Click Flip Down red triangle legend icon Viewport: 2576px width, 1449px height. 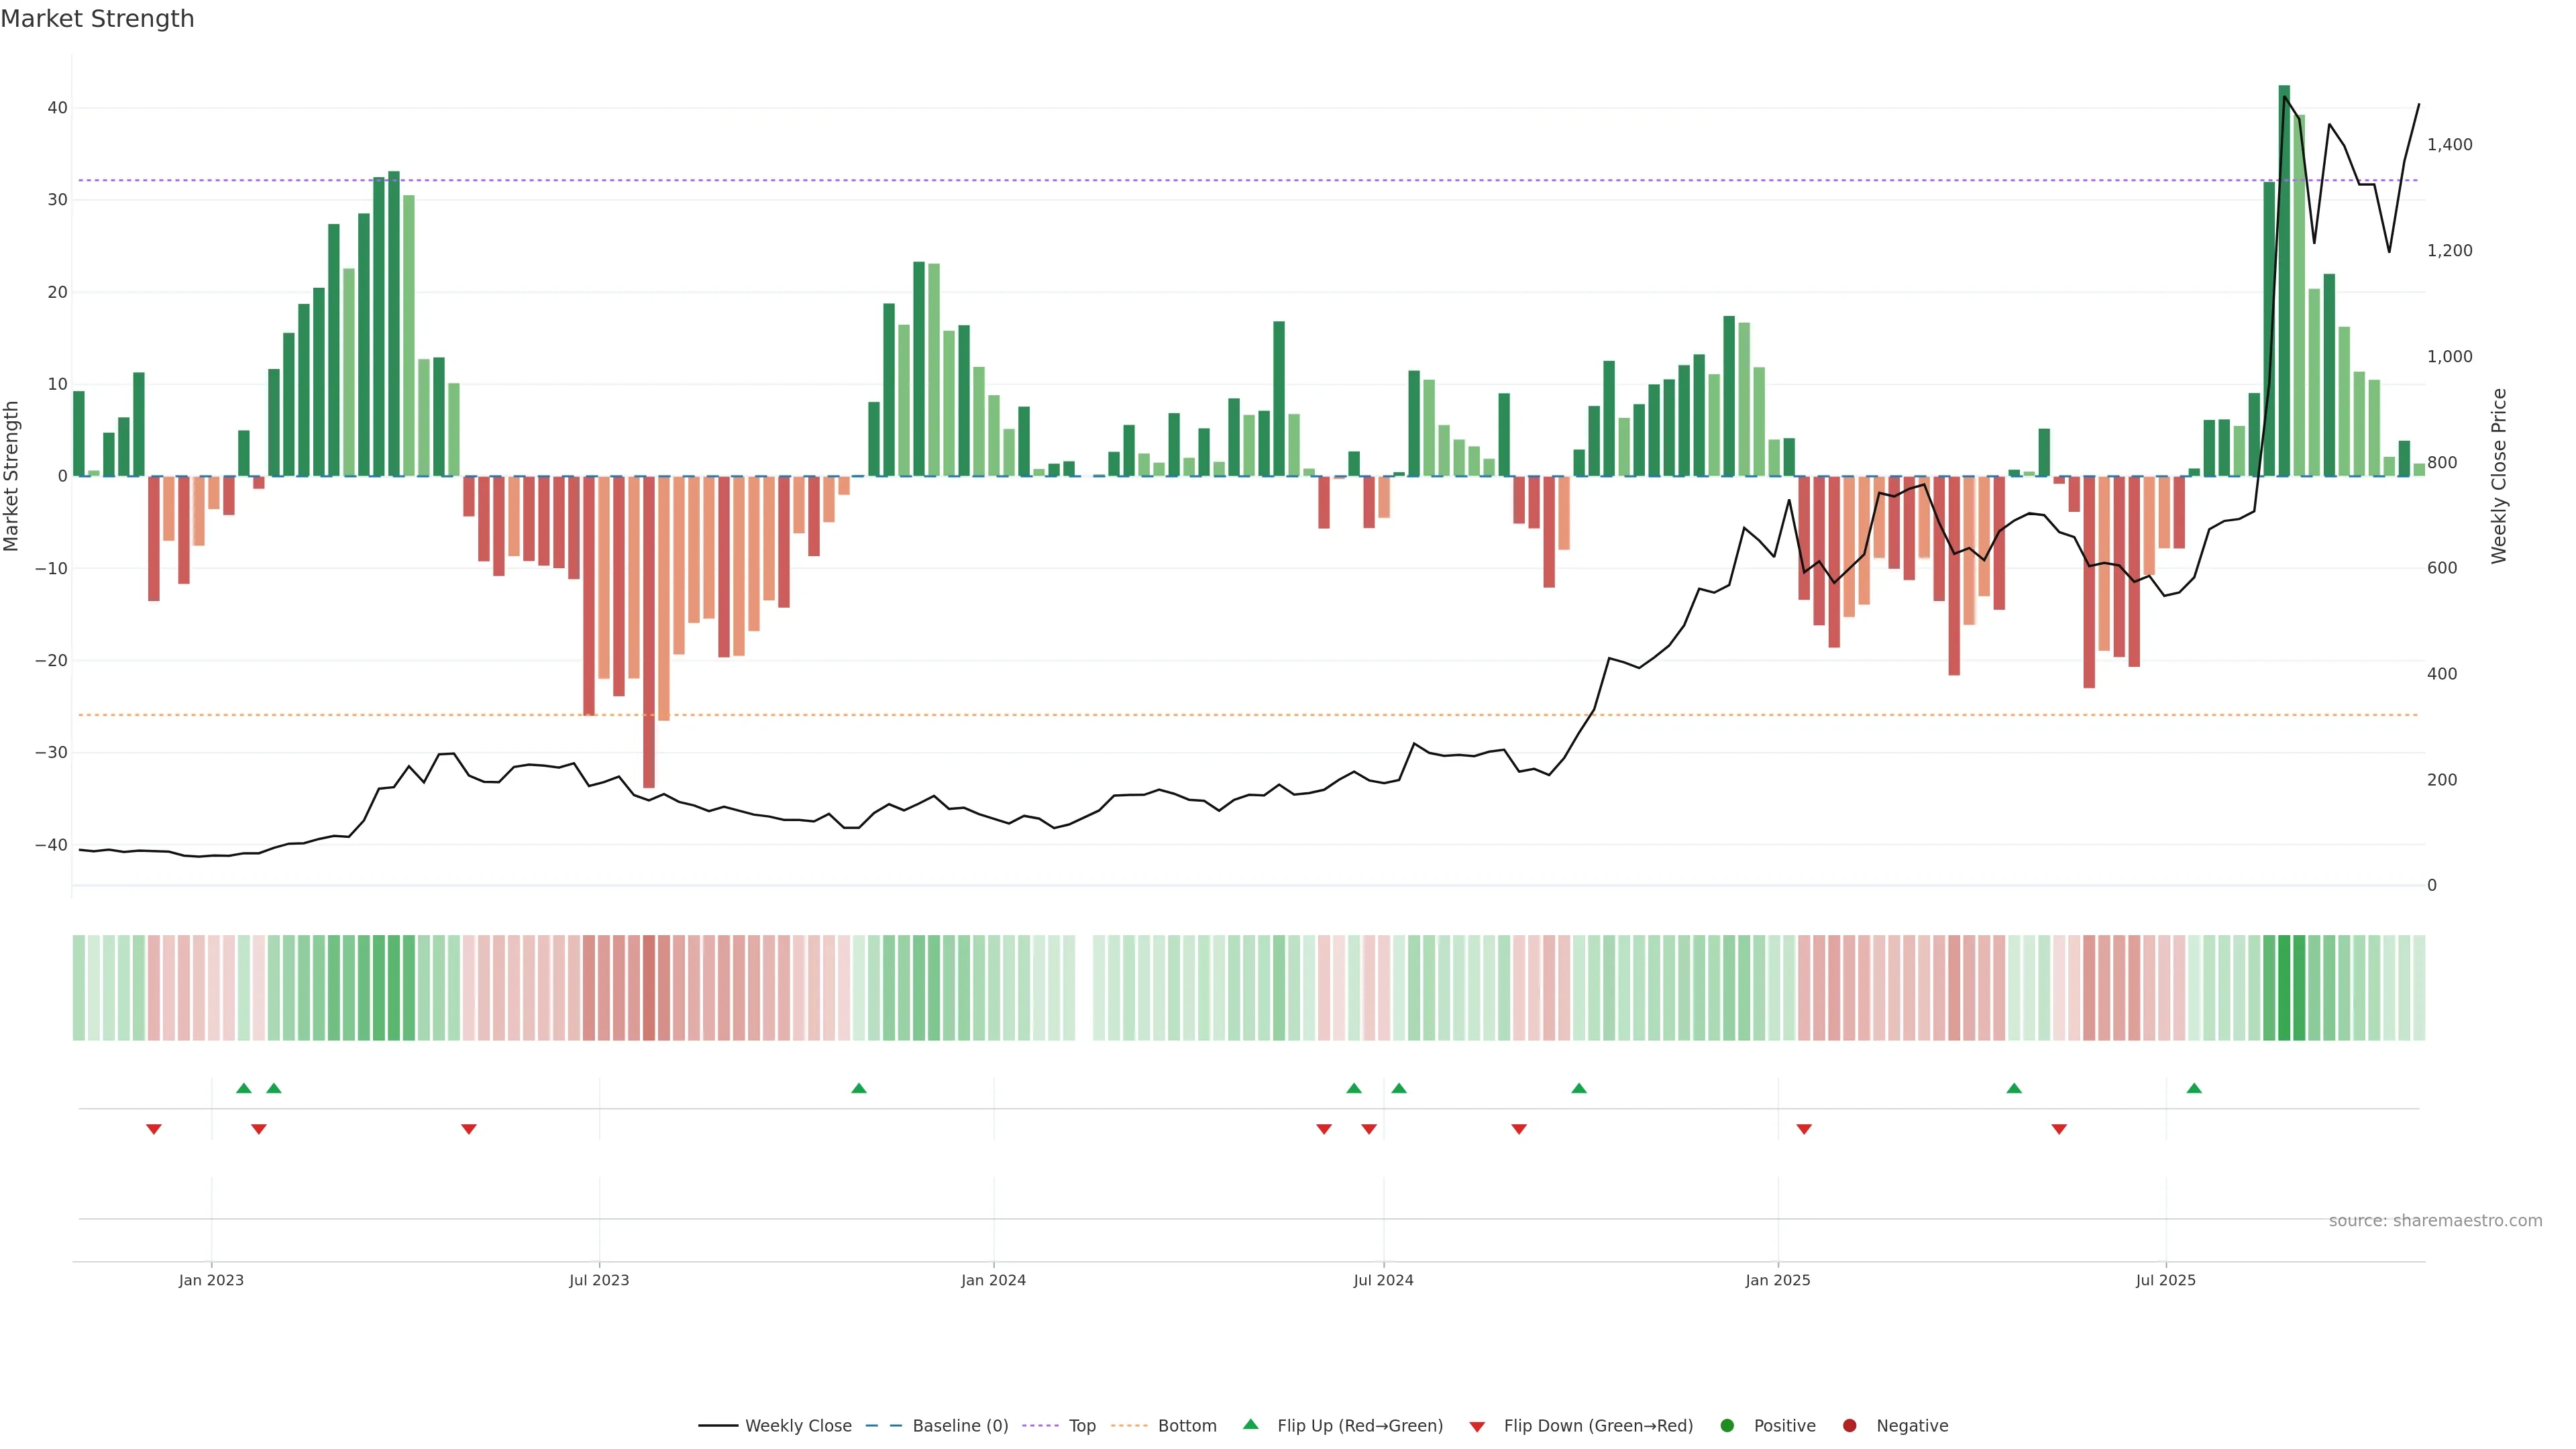pos(1477,1427)
